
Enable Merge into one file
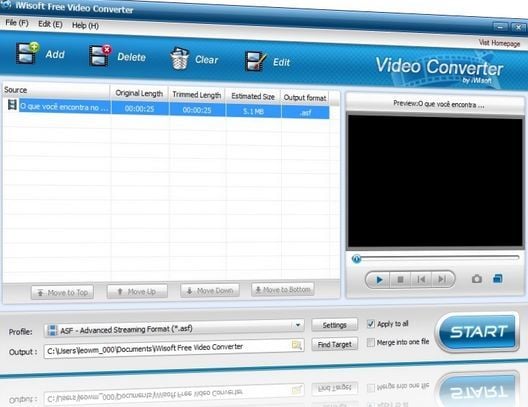coord(370,342)
